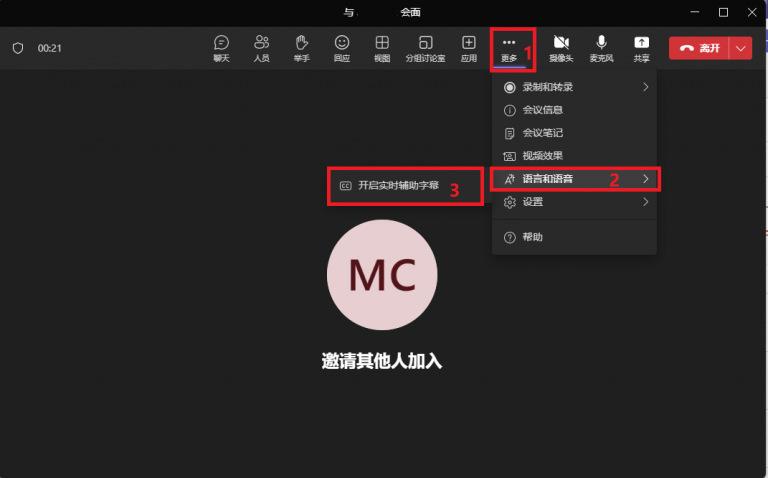Click the red 离开 leave button
The width and height of the screenshot is (768, 478).
[x=699, y=48]
